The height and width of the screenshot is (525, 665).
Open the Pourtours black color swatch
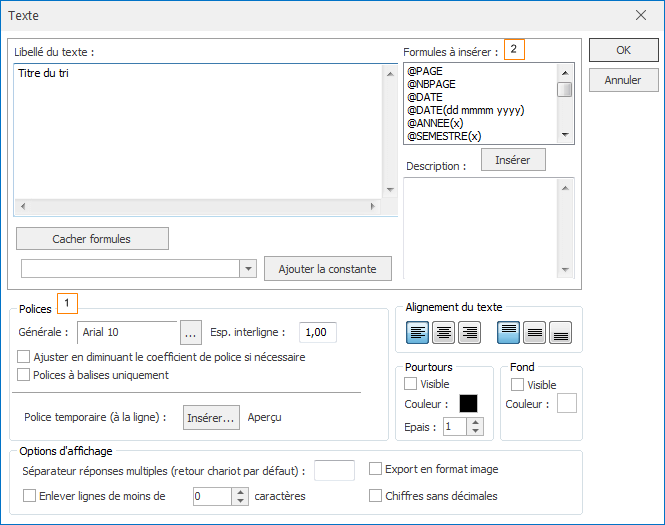(468, 404)
